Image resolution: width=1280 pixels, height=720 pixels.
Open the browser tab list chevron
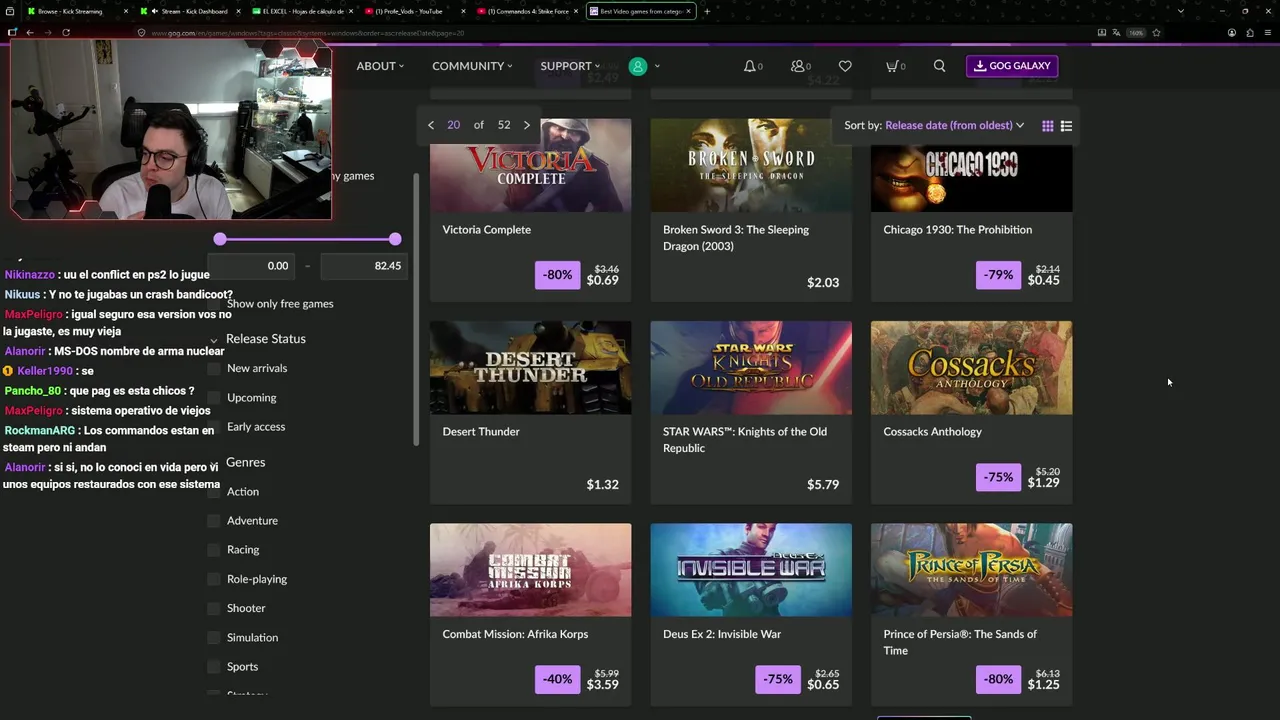pyautogui.click(x=1181, y=11)
